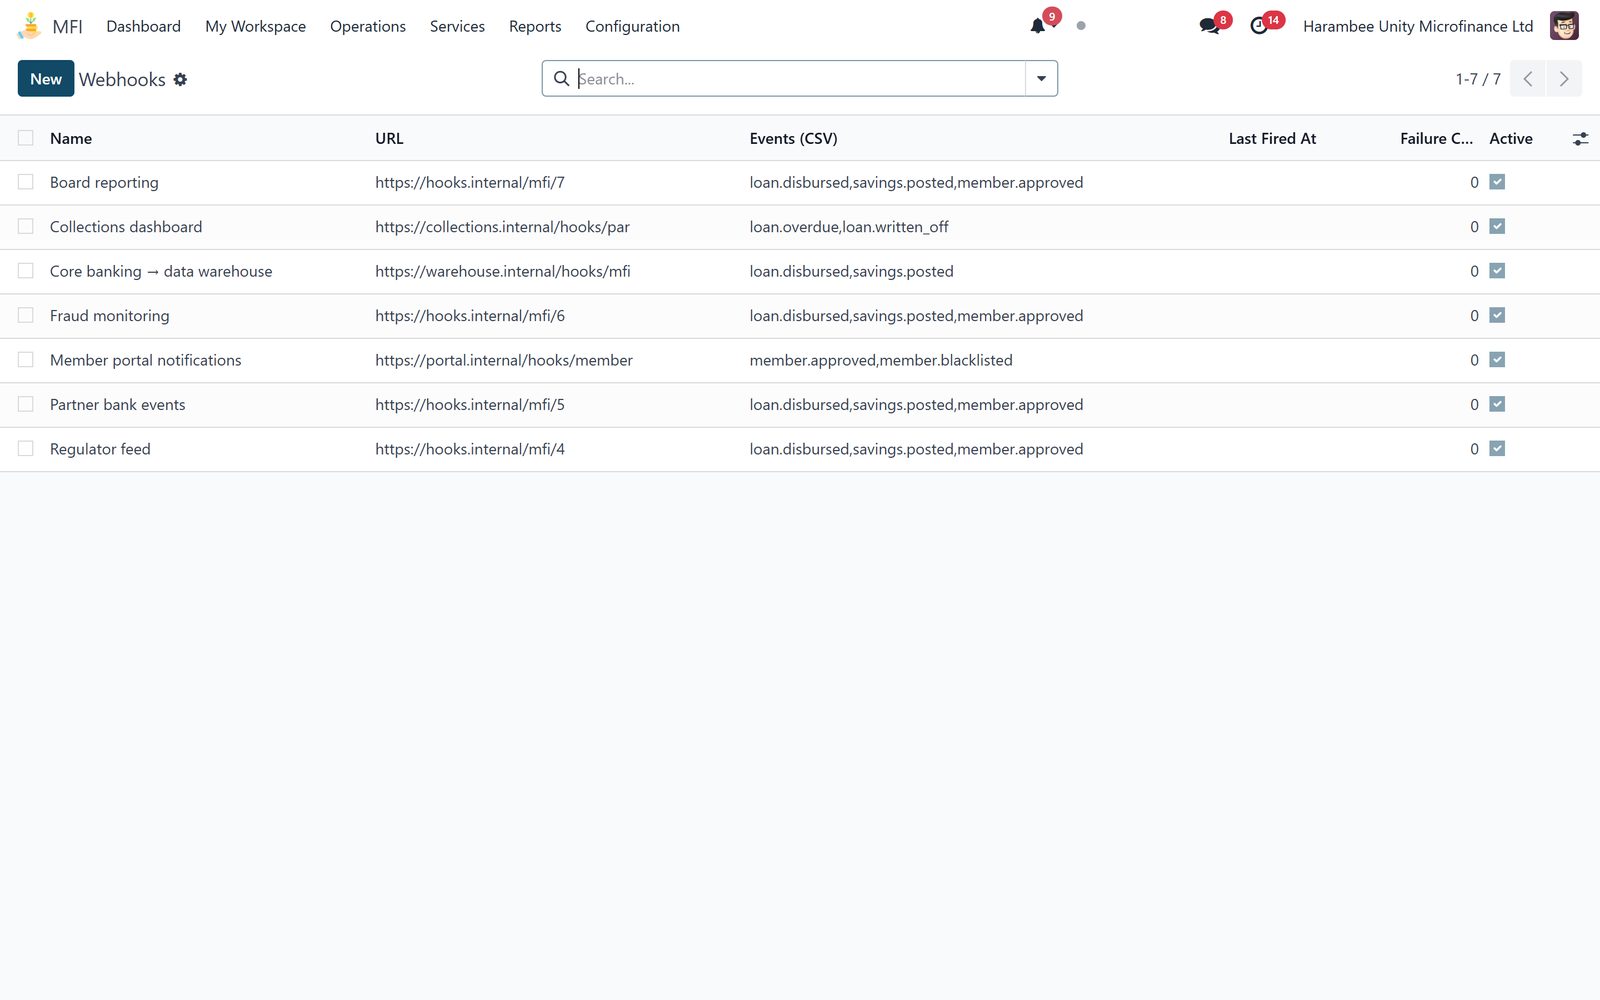1600x1000 pixels.
Task: Expand the search options dropdown arrow
Action: pos(1041,79)
